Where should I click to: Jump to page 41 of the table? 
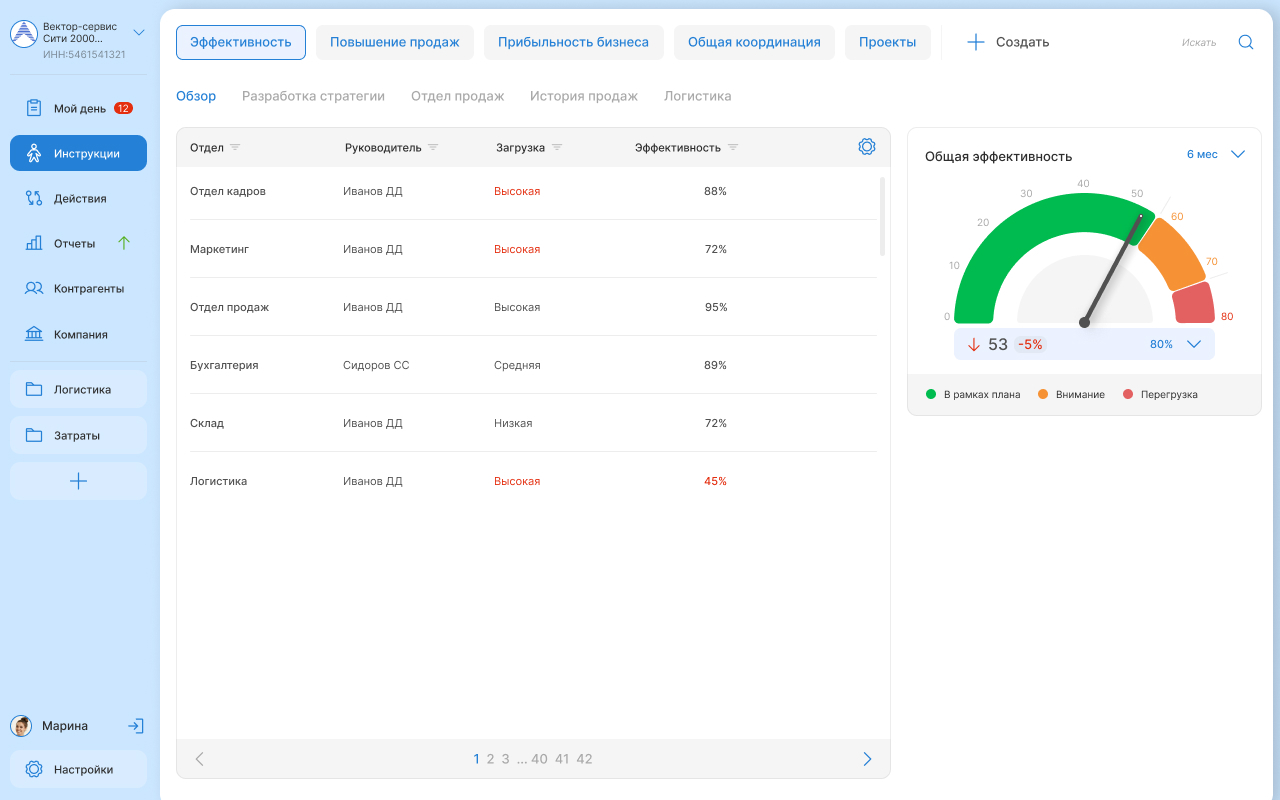(562, 759)
